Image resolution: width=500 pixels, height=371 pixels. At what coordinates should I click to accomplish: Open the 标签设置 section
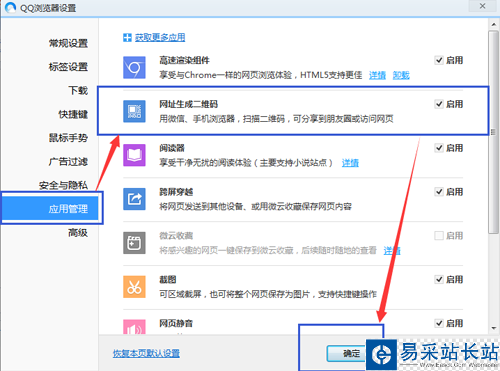click(68, 67)
